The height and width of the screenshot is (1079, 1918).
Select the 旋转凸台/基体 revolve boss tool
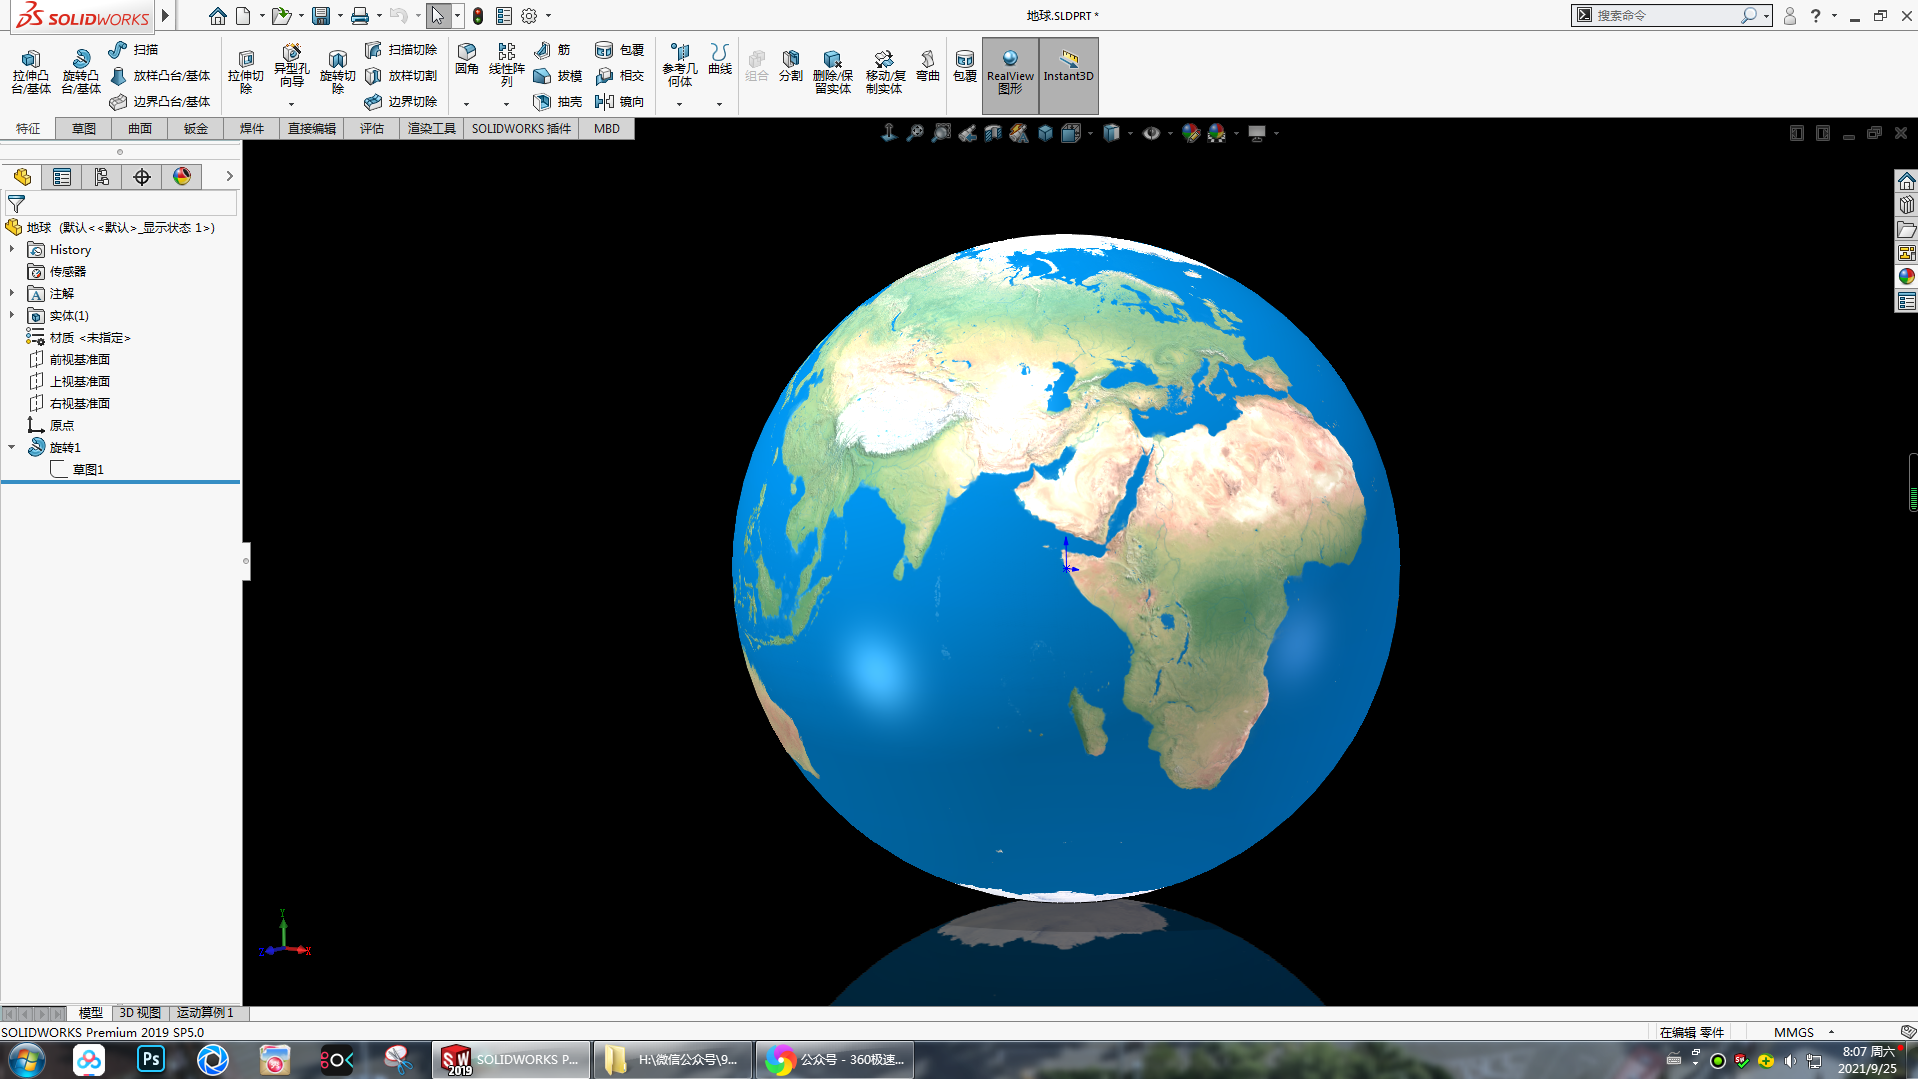(81, 72)
